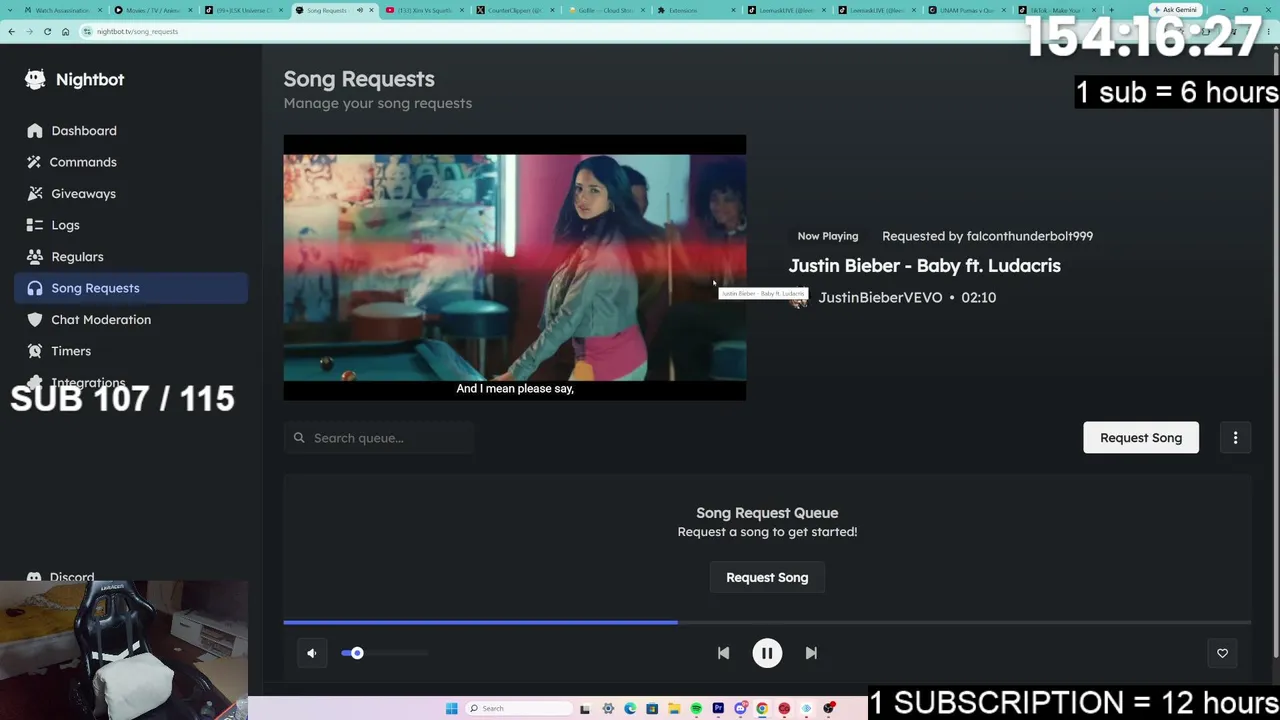The width and height of the screenshot is (1280, 720).
Task: Click the Song Requests headphones icon
Action: pos(35,288)
